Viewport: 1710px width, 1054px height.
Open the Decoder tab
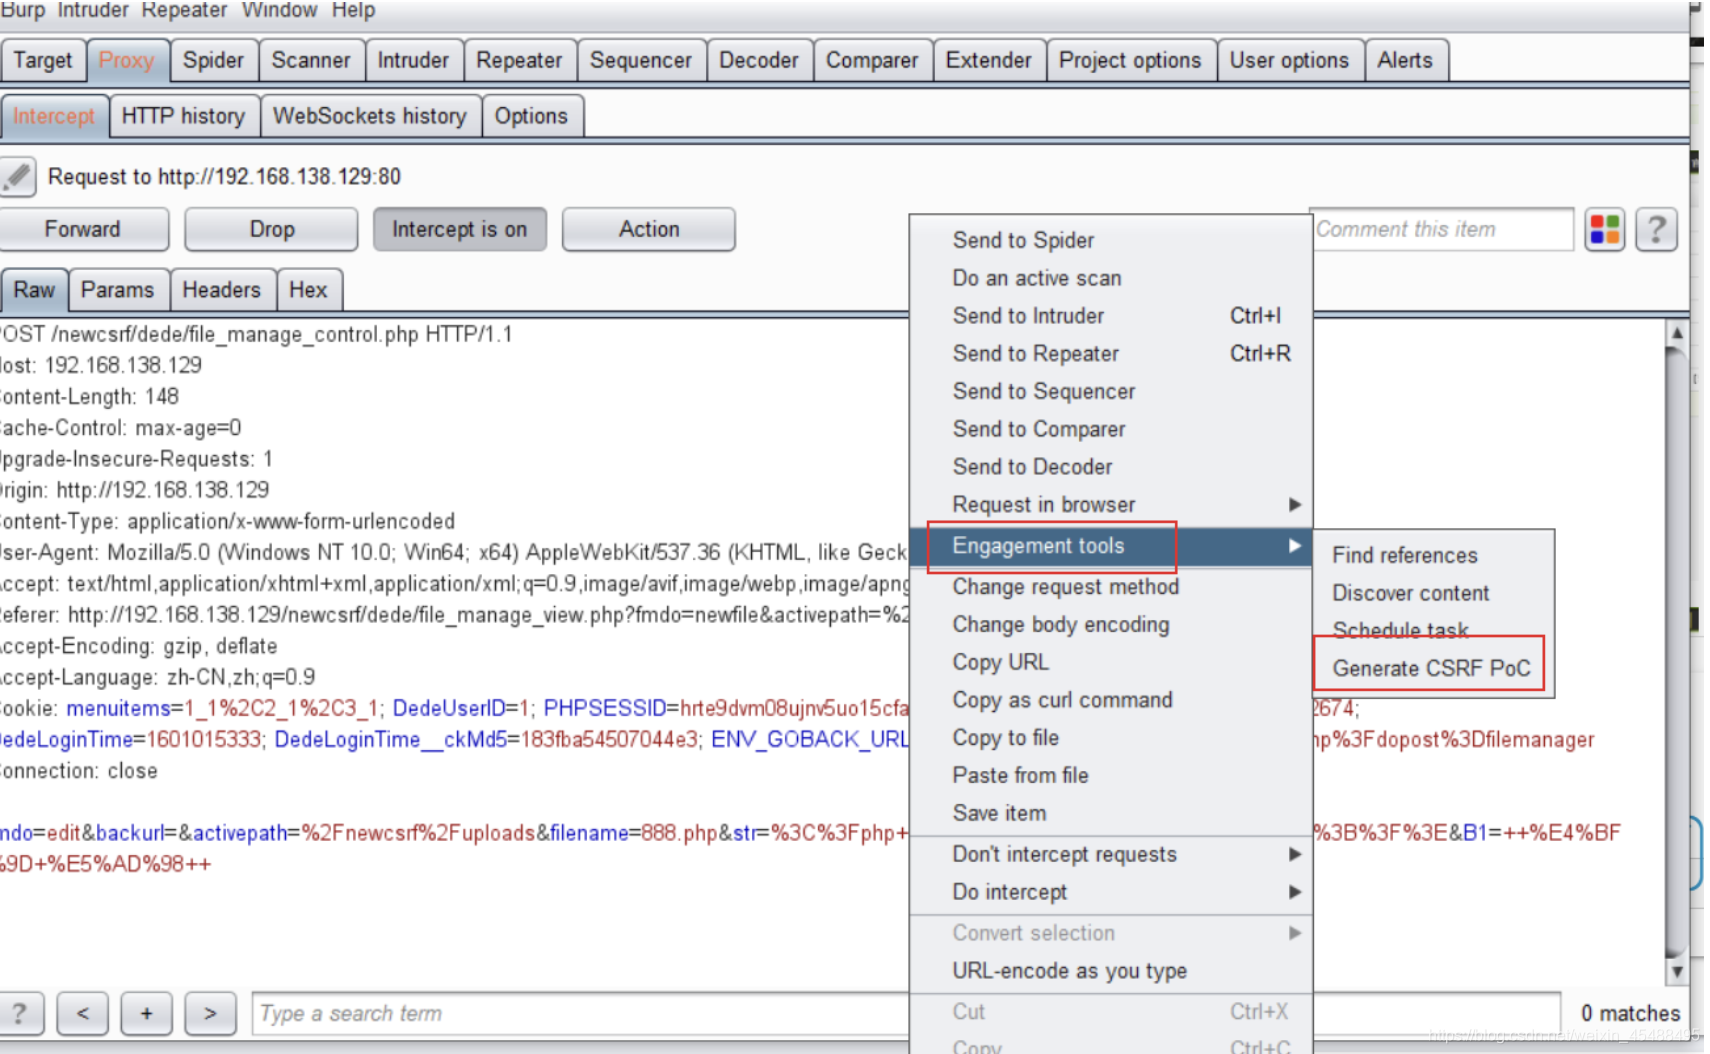tap(759, 60)
